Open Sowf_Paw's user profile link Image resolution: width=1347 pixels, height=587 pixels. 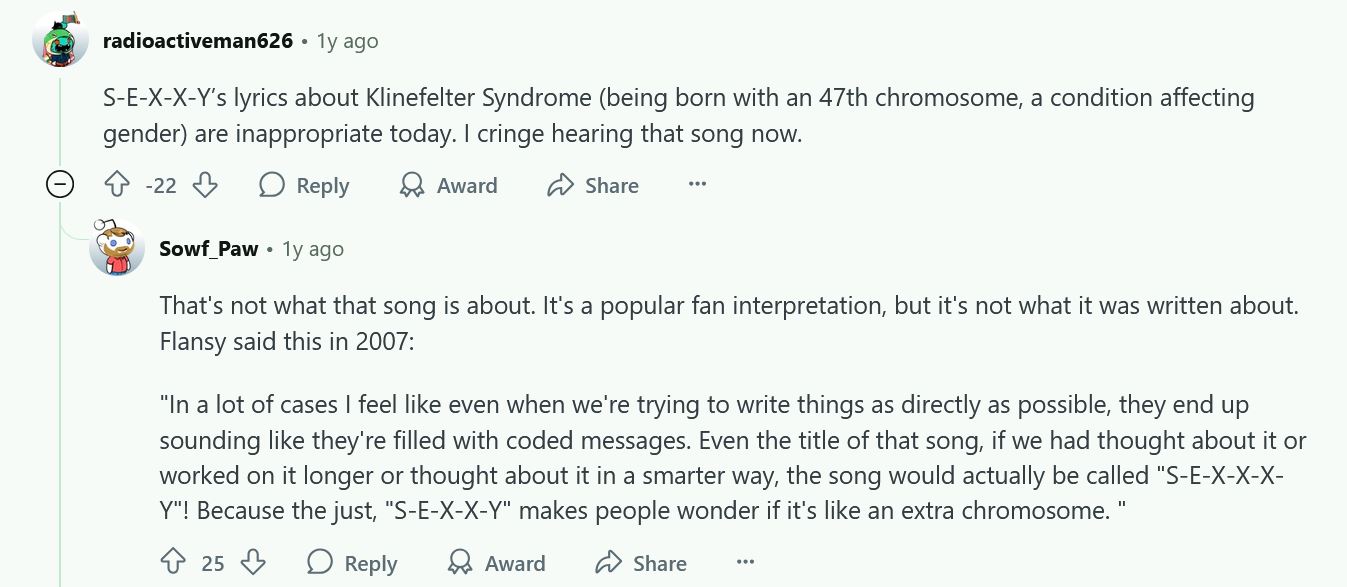pyautogui.click(x=209, y=249)
